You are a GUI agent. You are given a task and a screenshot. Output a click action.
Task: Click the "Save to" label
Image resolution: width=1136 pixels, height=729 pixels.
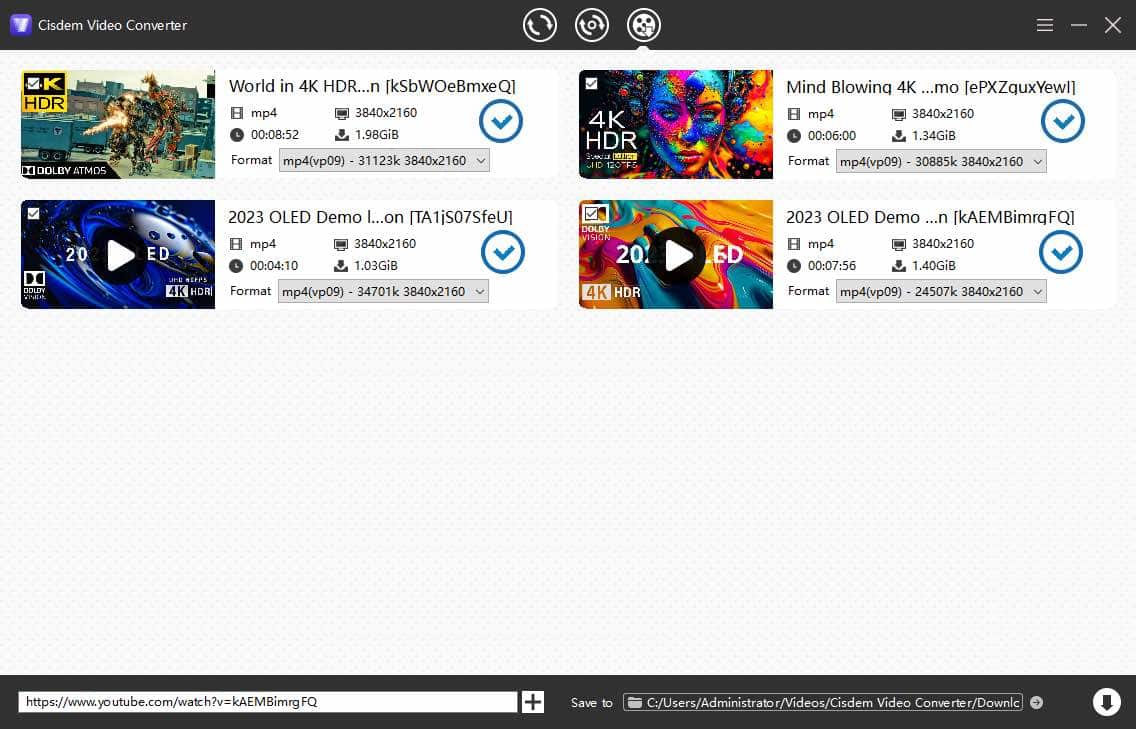pyautogui.click(x=591, y=702)
